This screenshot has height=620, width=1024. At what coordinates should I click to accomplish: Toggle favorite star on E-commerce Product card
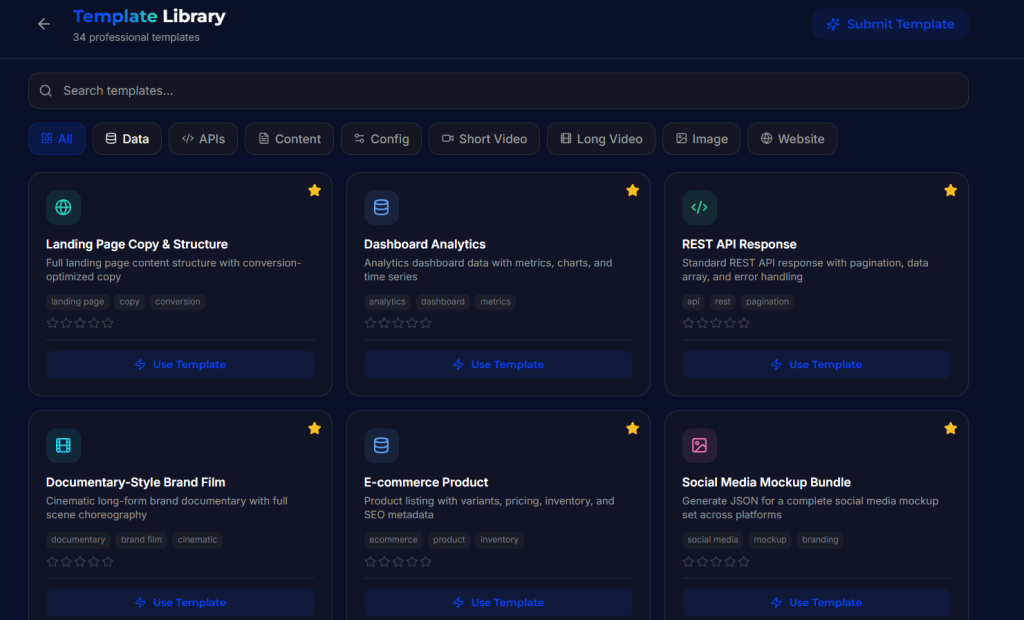pos(632,428)
